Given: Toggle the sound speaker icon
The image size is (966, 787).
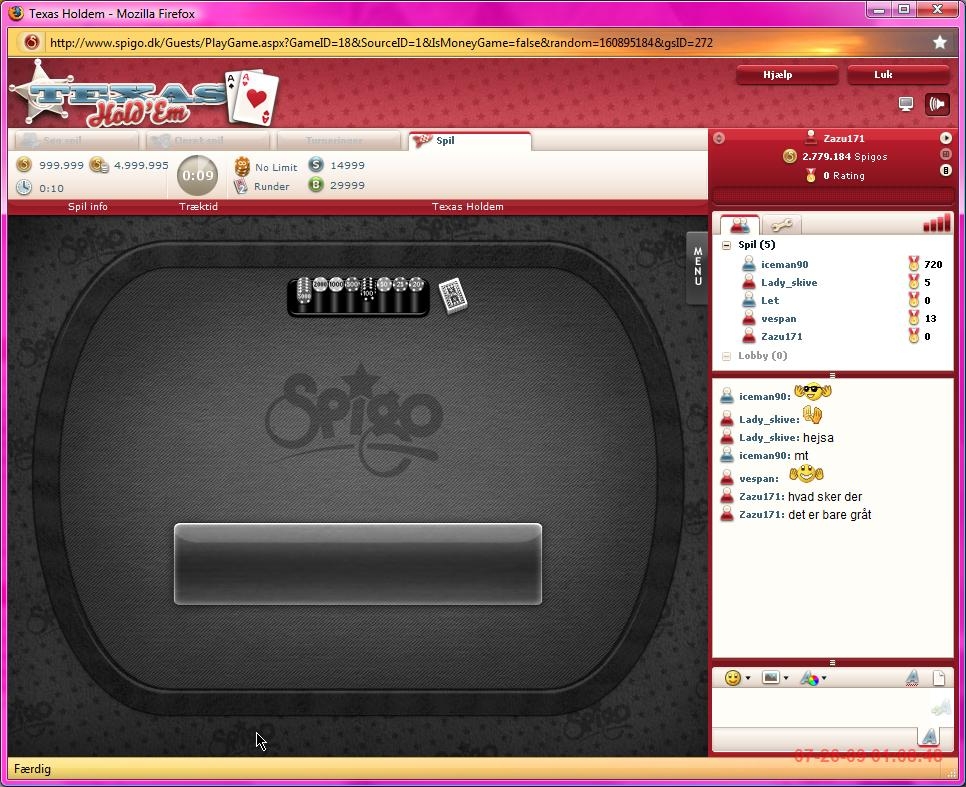Looking at the screenshot, I should pos(937,104).
